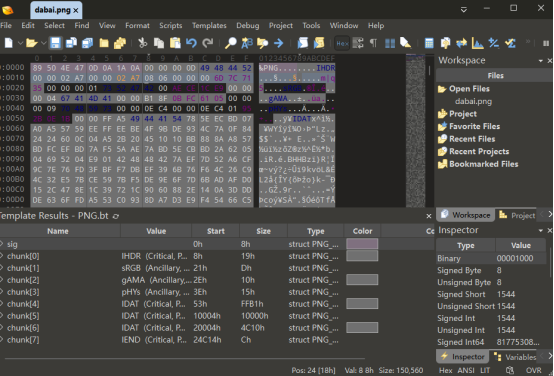This screenshot has width=554, height=376.
Task: Click the Paste clipboard icon
Action: (175, 43)
